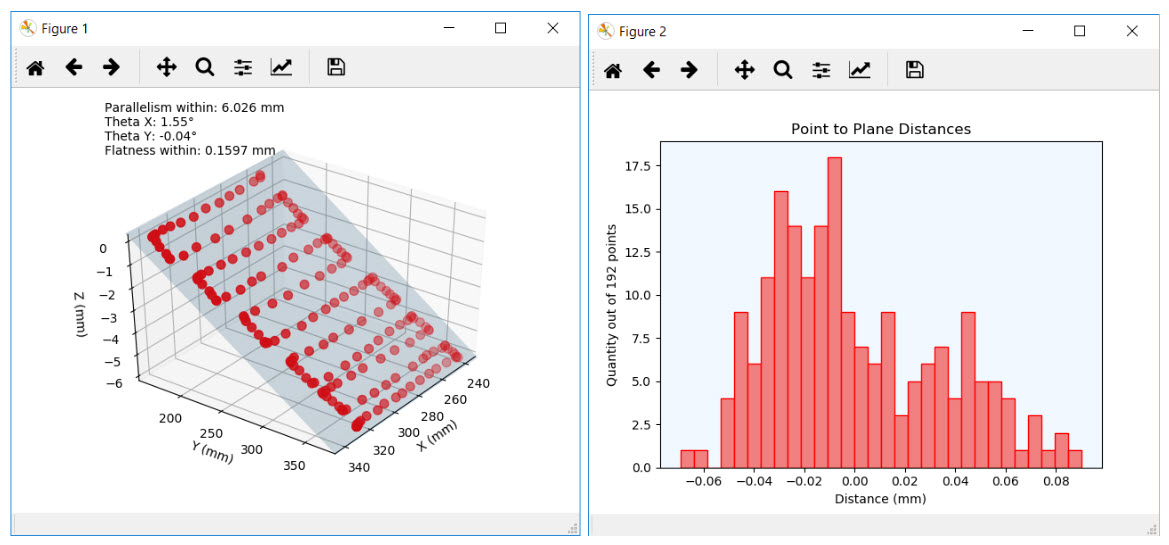Open Configure subplots sliders in Figure 1

243,68
